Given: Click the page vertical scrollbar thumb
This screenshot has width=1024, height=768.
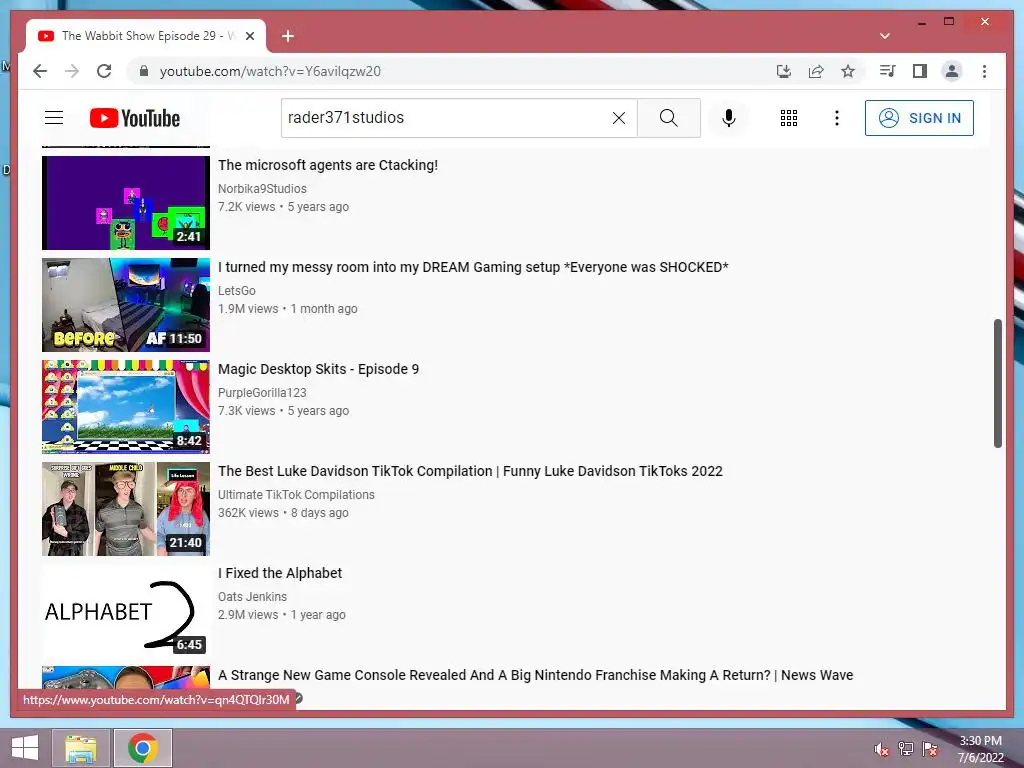Looking at the screenshot, I should click(x=997, y=383).
